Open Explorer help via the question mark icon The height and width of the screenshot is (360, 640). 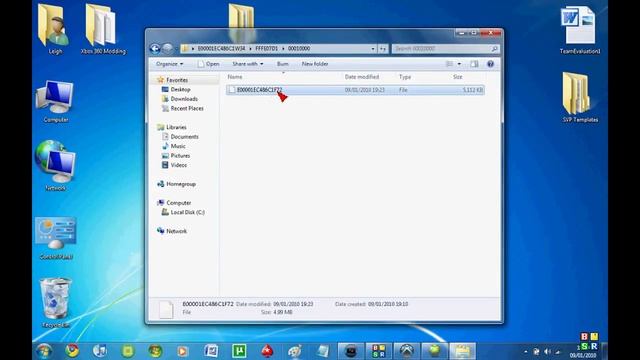(491, 64)
